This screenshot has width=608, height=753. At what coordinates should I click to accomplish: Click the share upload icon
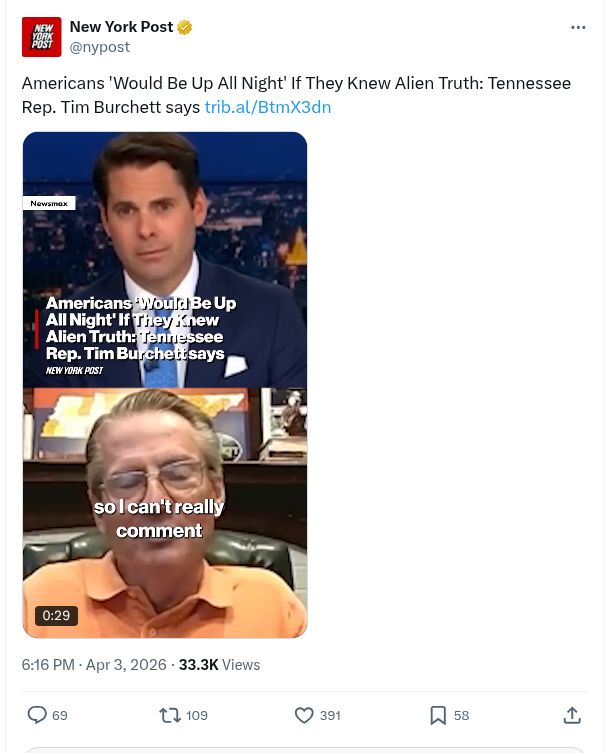click(x=572, y=715)
